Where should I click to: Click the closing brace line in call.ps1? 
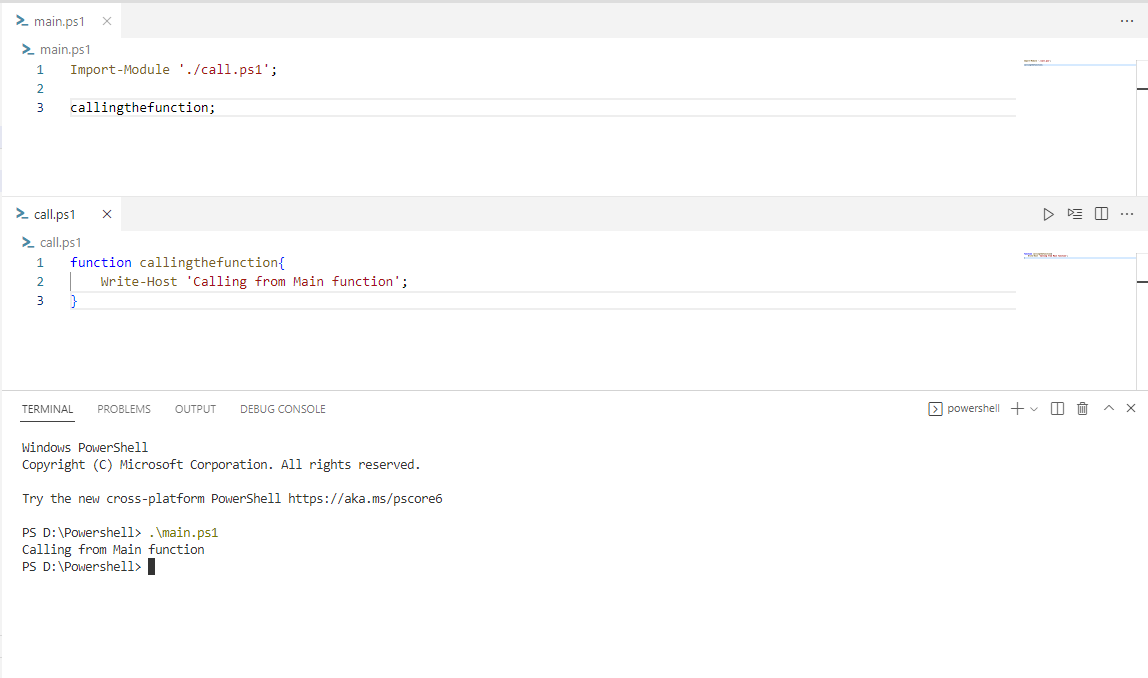[74, 301]
